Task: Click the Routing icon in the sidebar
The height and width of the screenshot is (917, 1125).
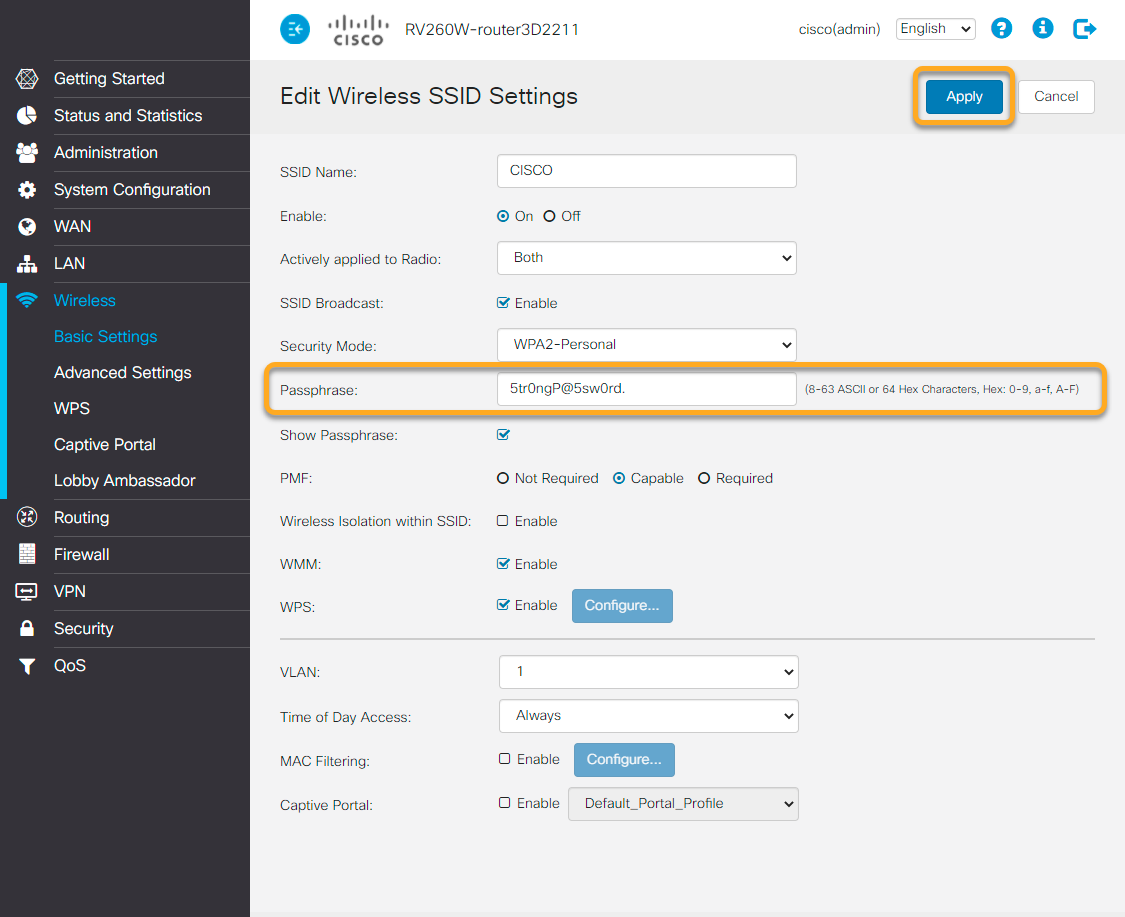Action: [x=27, y=517]
